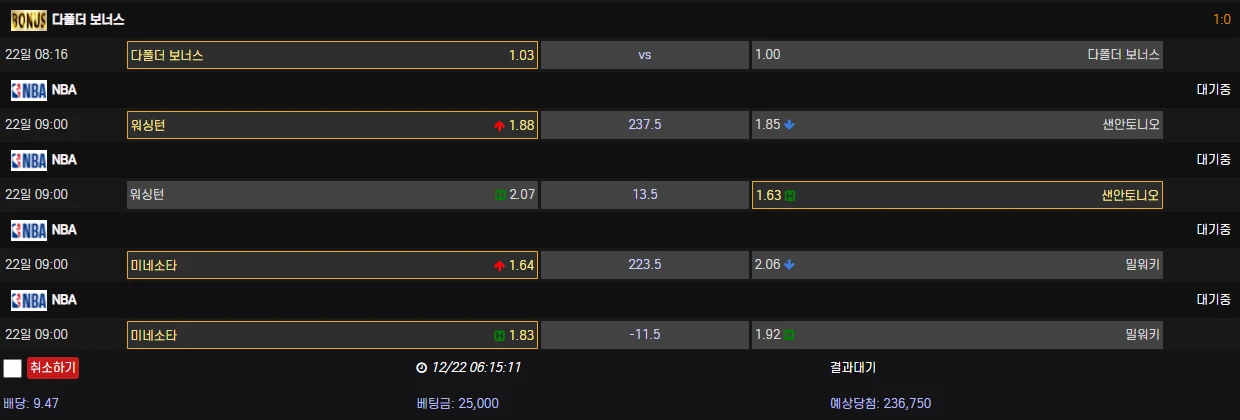Click the BONUS badge icon

pyautogui.click(x=29, y=19)
